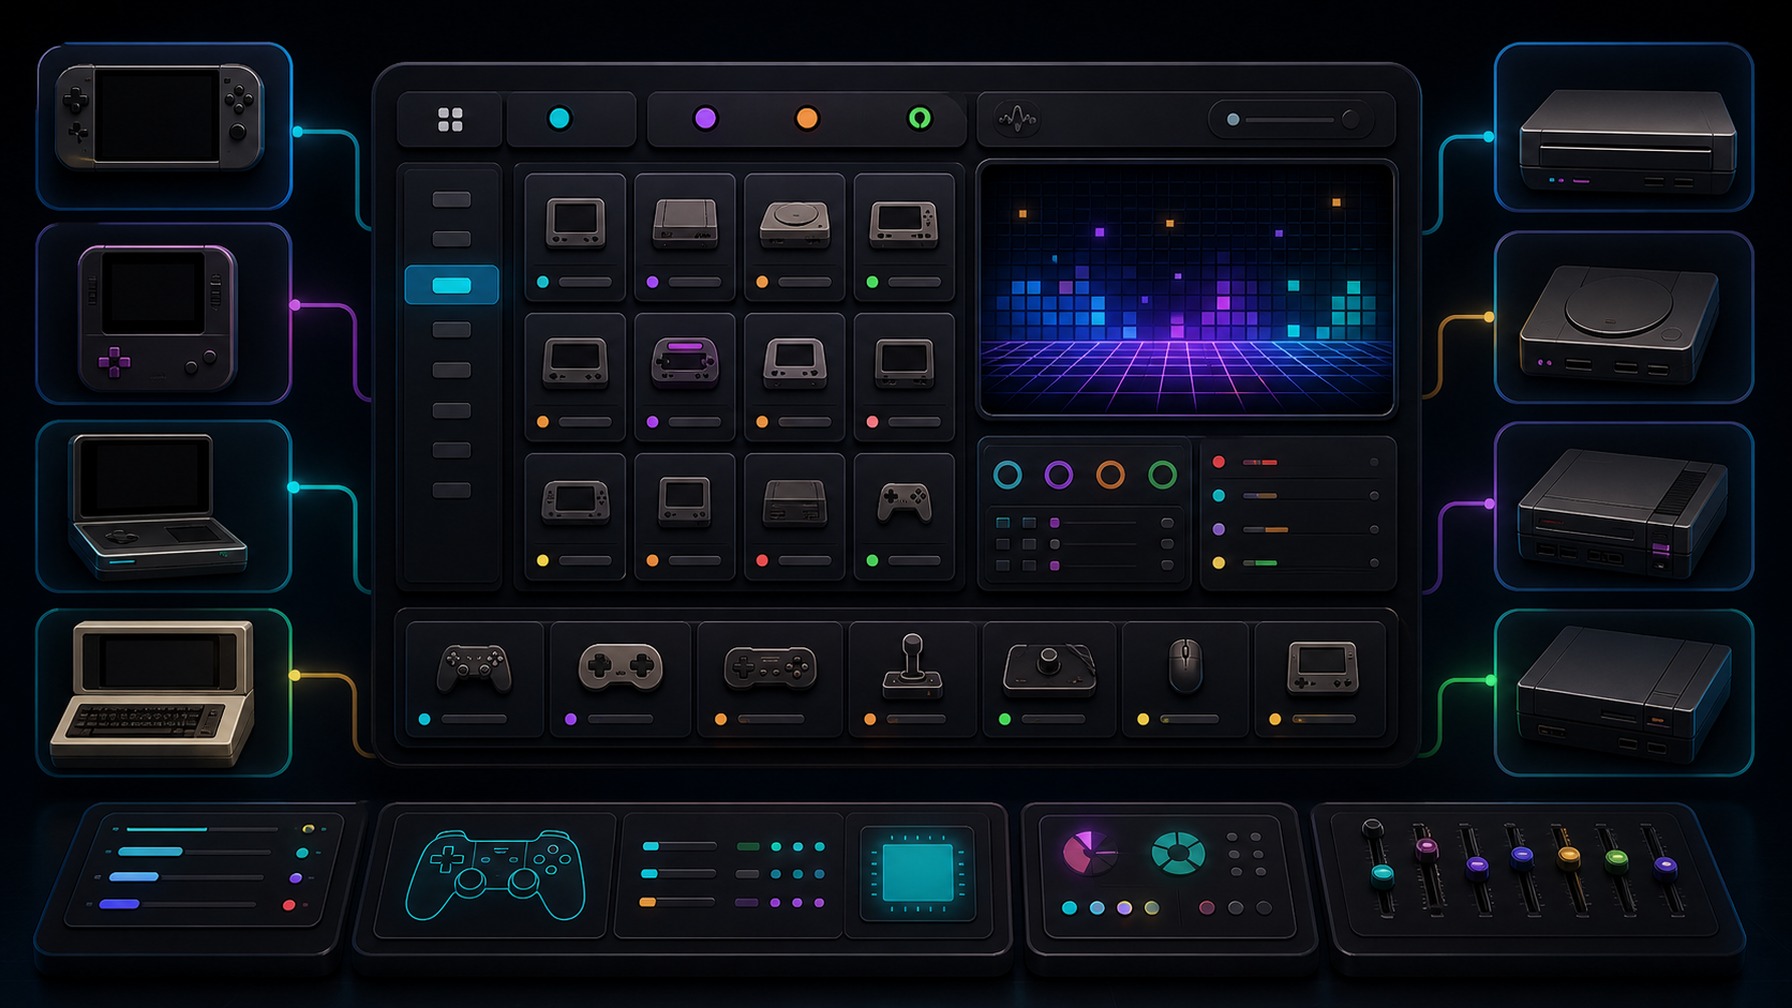Adjust the red-dot slider row in right panel
This screenshot has width=1792, height=1008.
pyautogui.click(x=1296, y=462)
